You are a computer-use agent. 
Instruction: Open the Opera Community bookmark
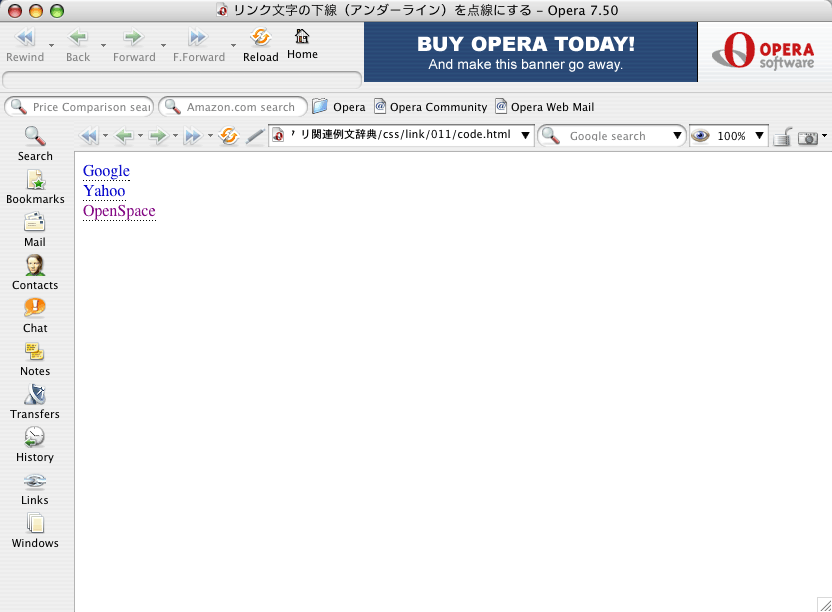[430, 107]
